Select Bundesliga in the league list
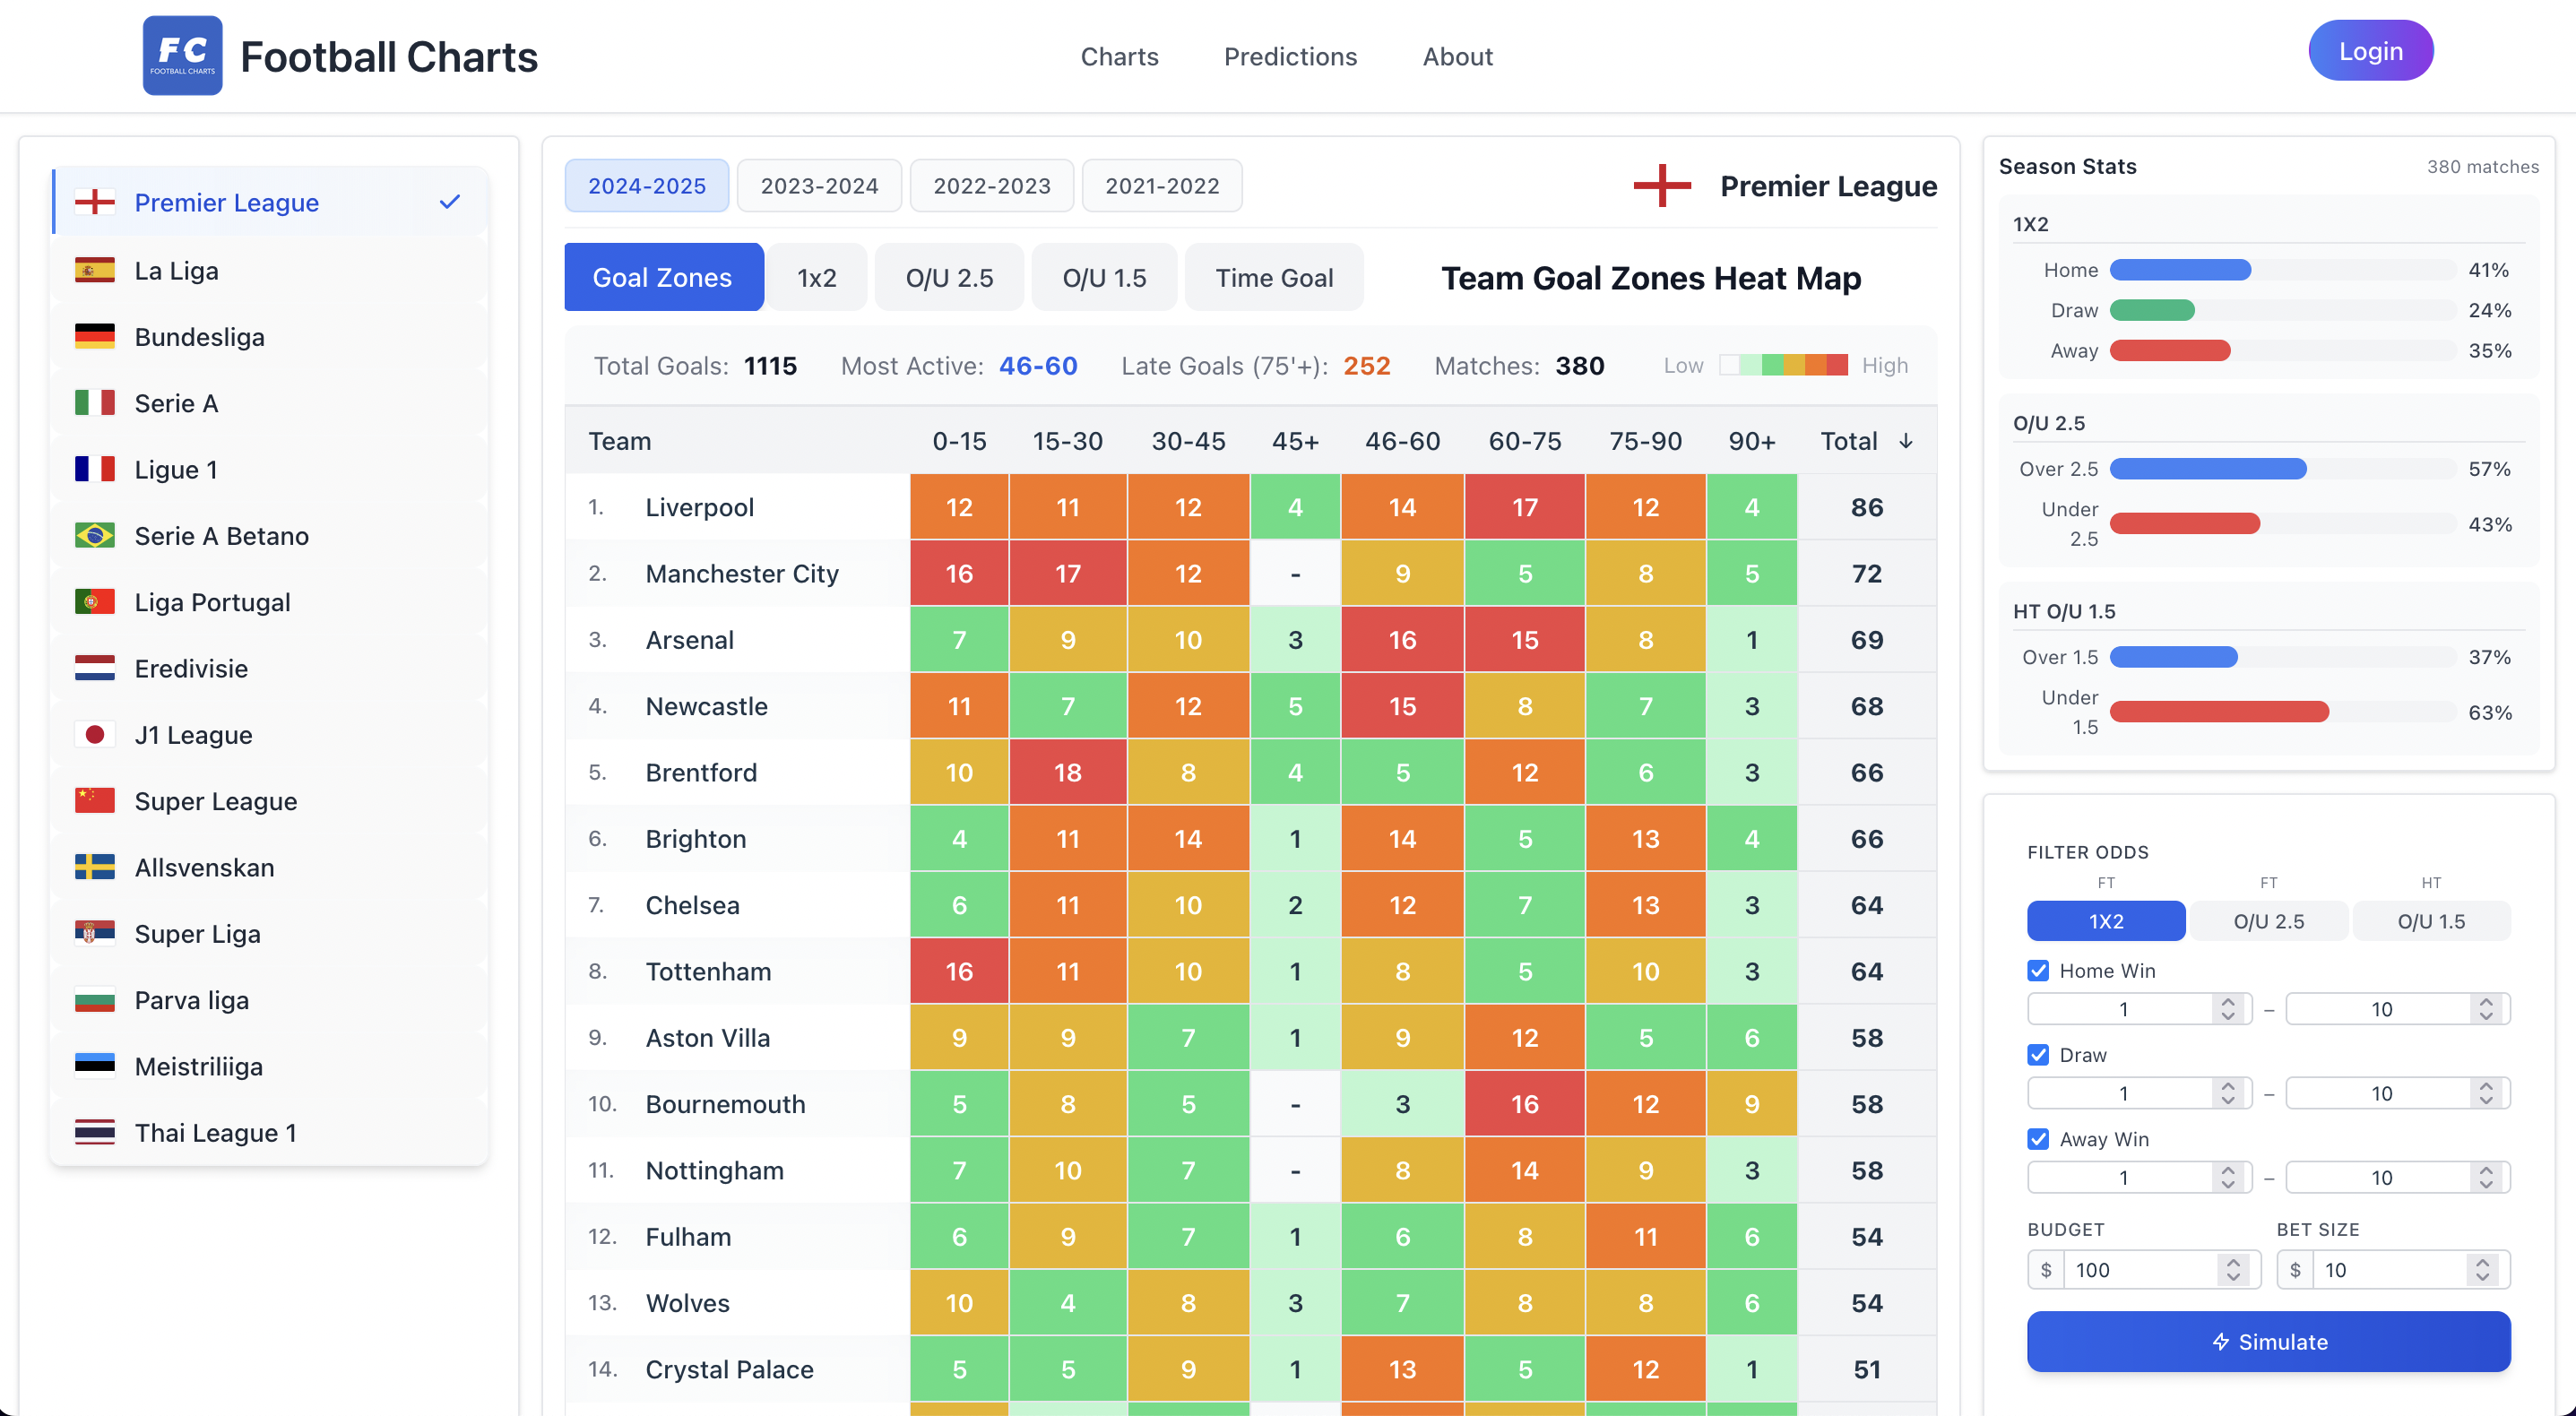 click(270, 336)
